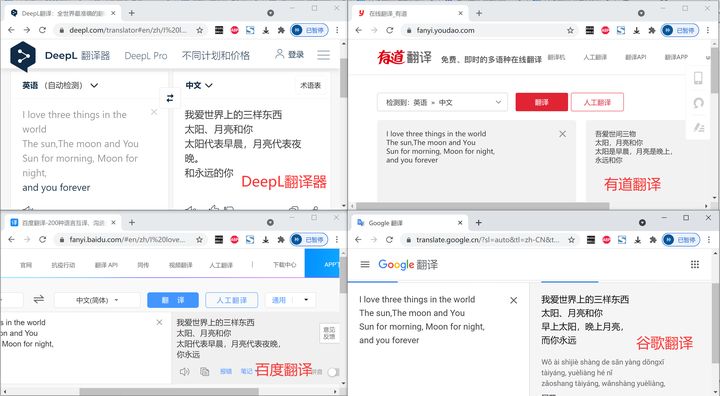This screenshot has width=720, height=396.
Task: Clear the DeepL source text
Action: pyautogui.click(x=154, y=112)
